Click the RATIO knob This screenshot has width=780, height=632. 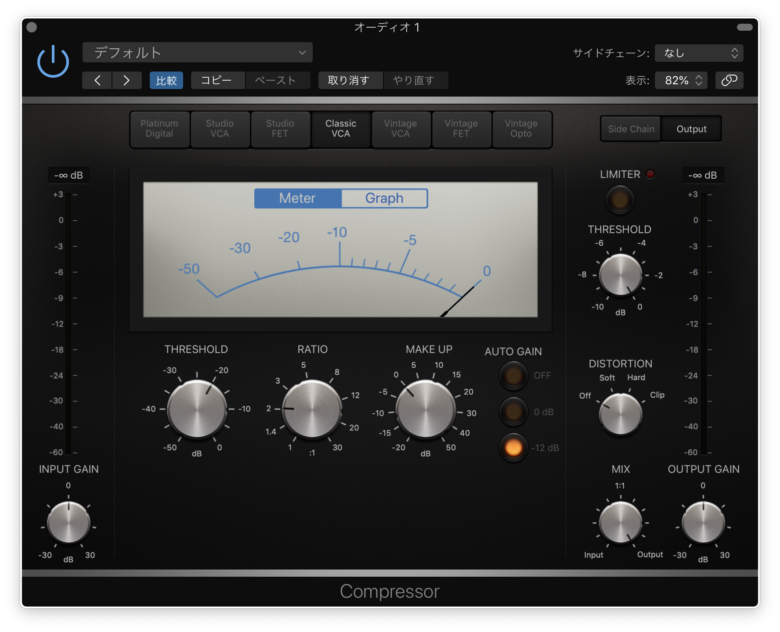(312, 409)
